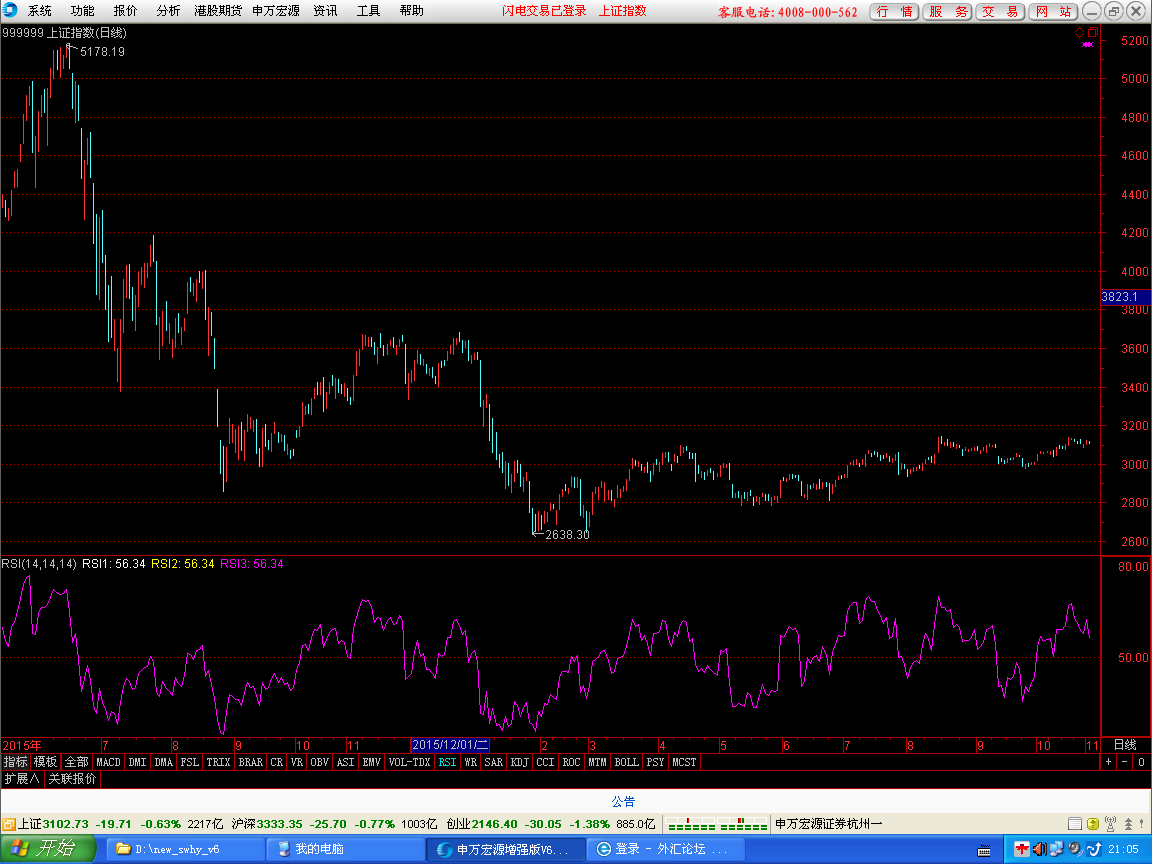Click the application logo in the top left

(x=10, y=10)
